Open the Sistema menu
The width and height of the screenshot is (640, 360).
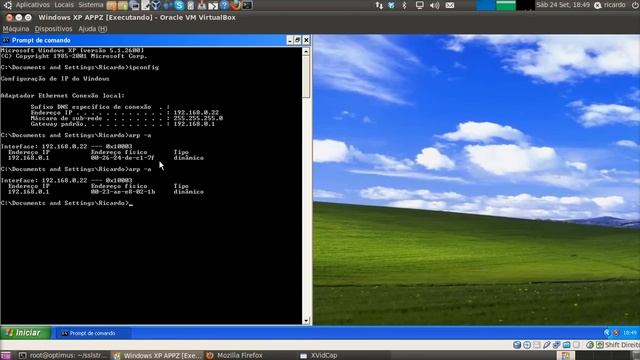91,5
